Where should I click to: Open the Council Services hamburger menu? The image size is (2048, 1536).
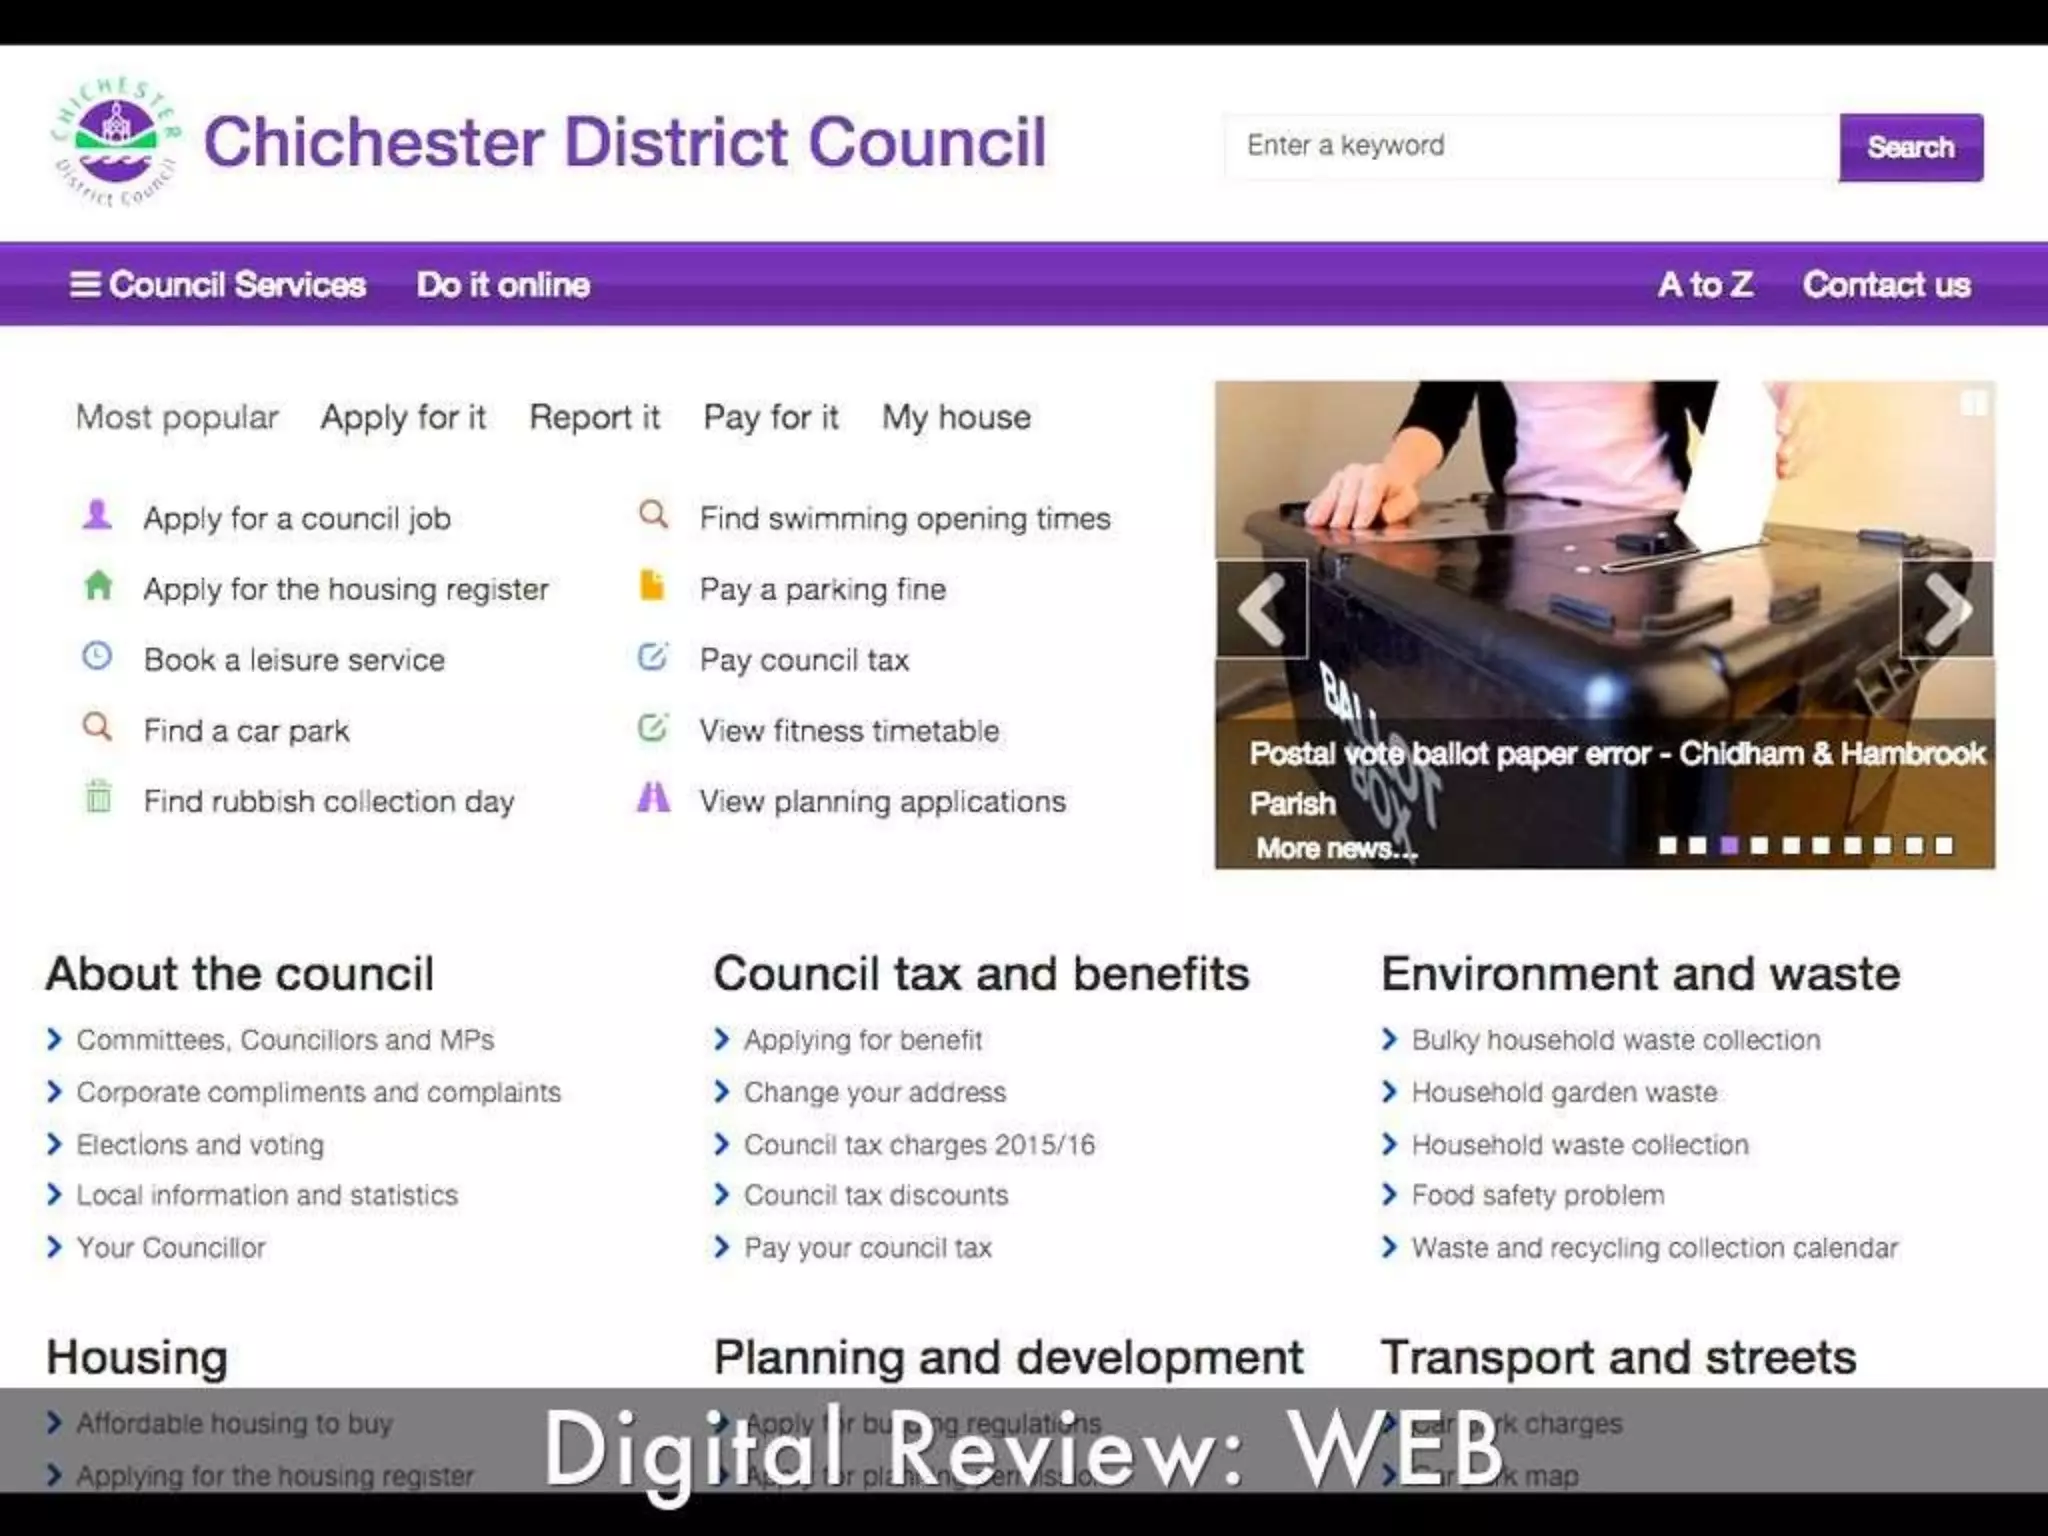click(217, 285)
